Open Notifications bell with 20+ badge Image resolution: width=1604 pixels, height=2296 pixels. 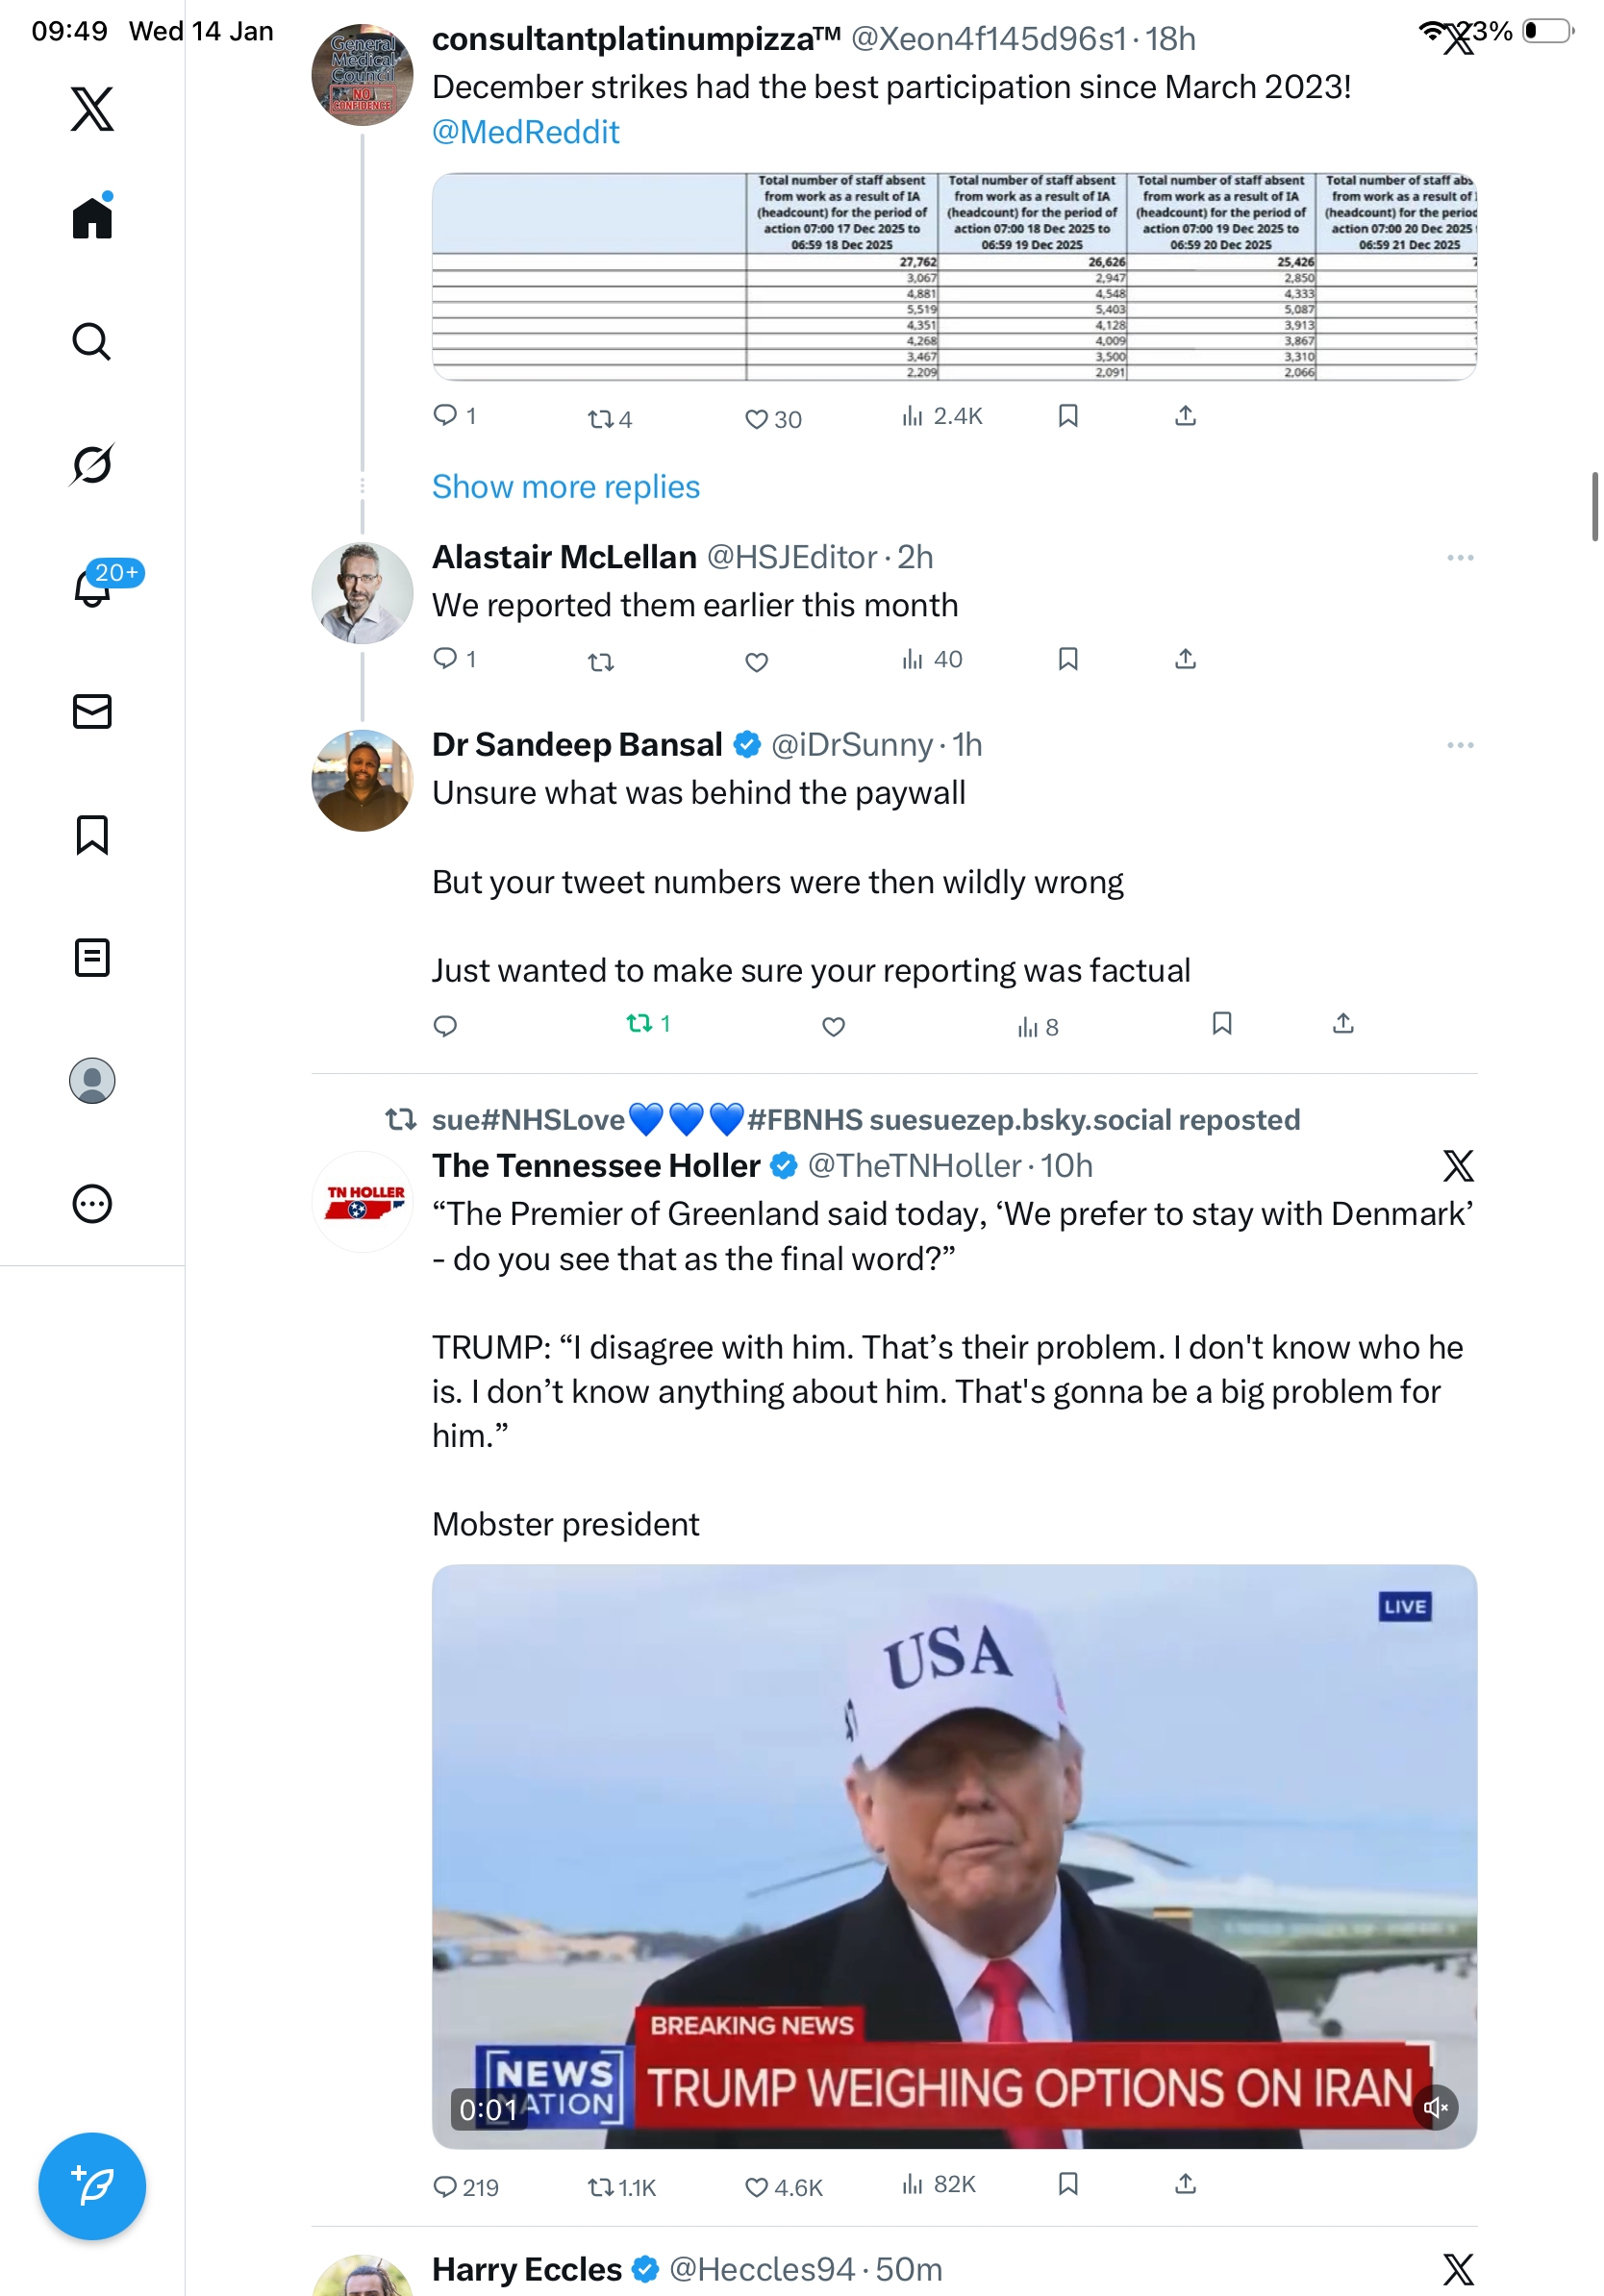point(92,587)
